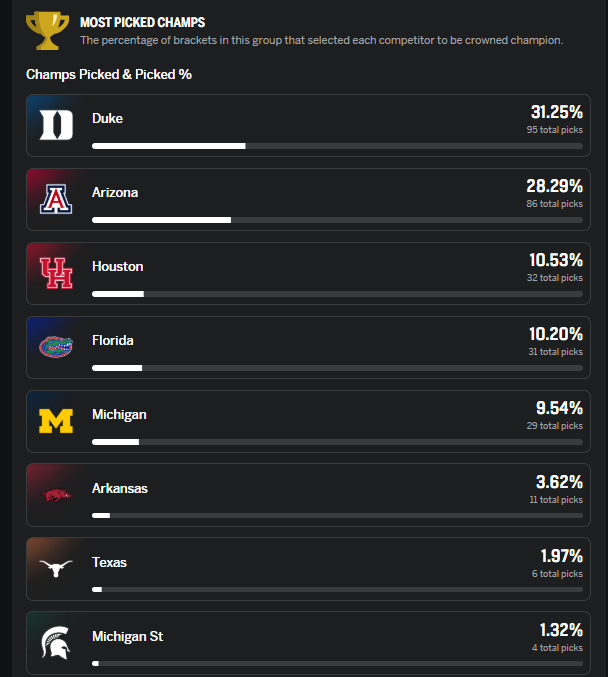Click the Texas Longhorns logo
The width and height of the screenshot is (608, 677).
pyautogui.click(x=56, y=569)
